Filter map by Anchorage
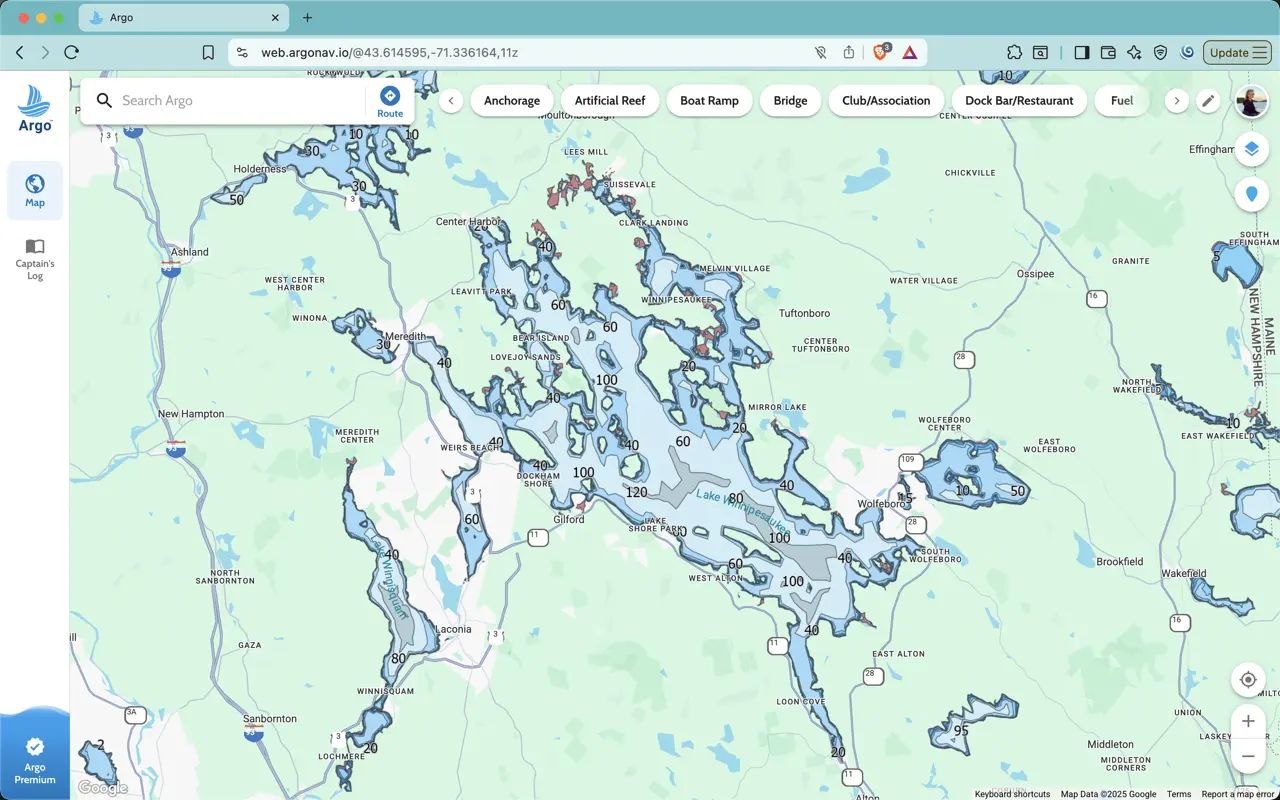1280x800 pixels. [512, 101]
